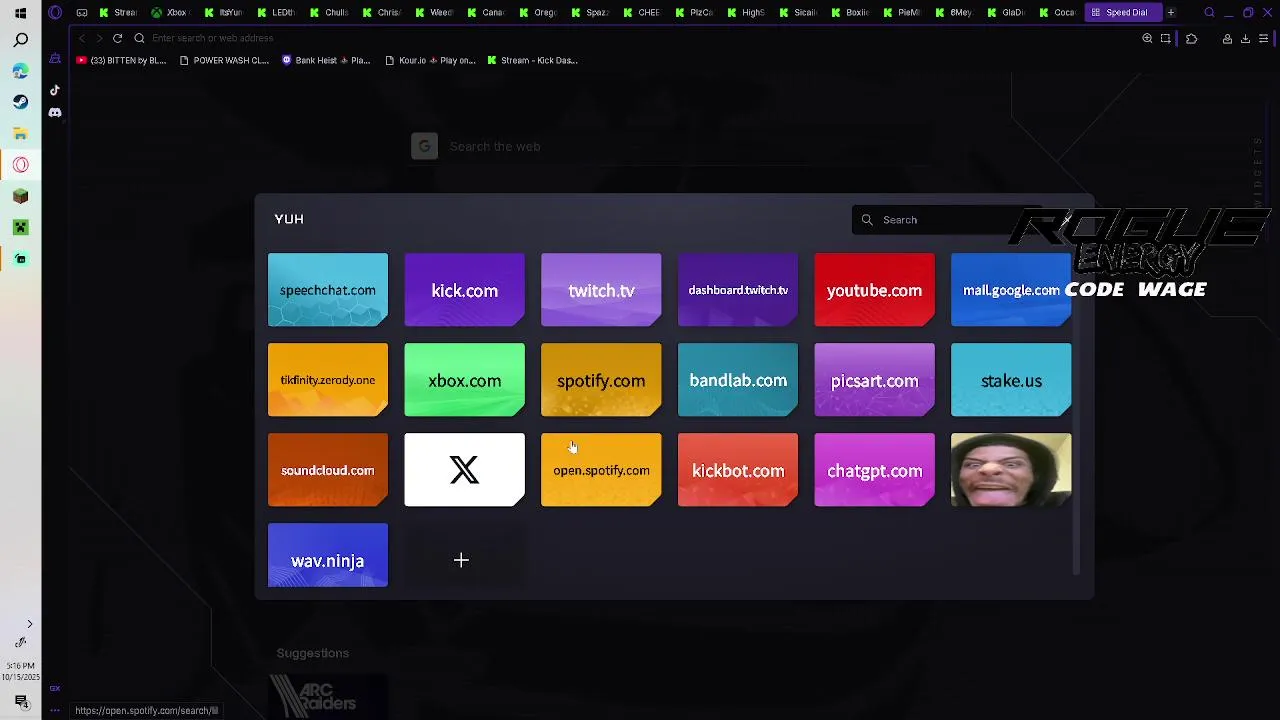The image size is (1280, 720).
Task: Open the profile account icon
Action: pos(1227,38)
